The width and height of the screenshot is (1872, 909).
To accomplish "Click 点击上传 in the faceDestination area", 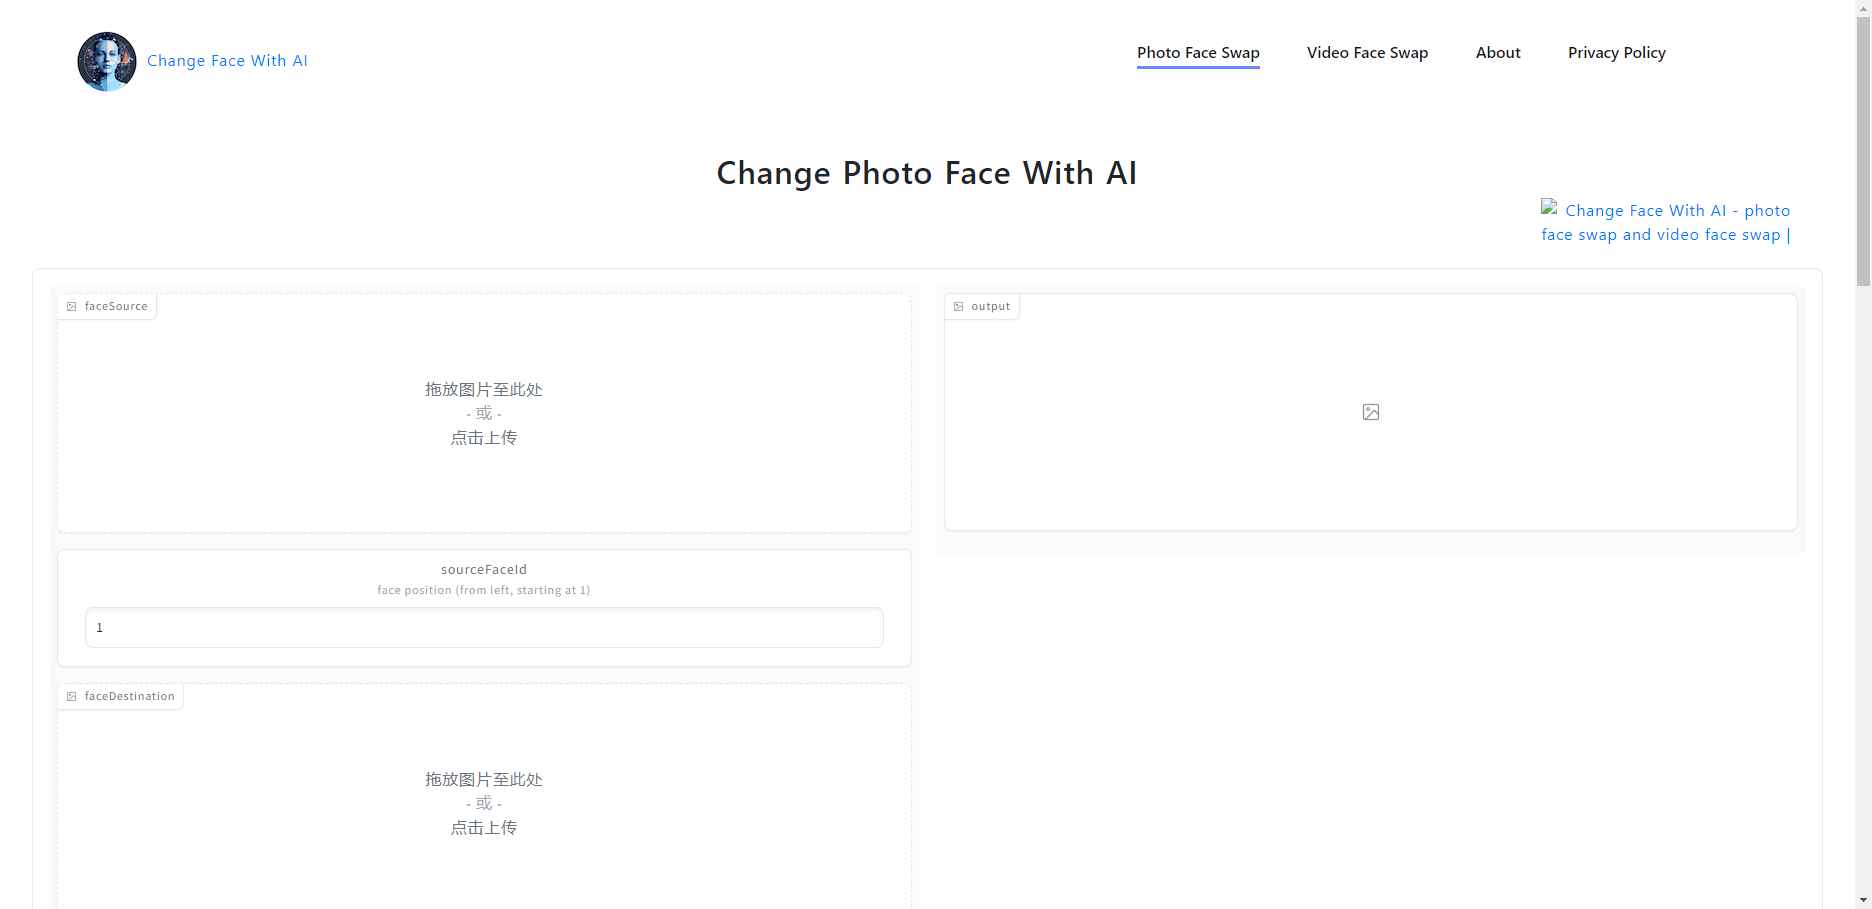I will pos(483,827).
